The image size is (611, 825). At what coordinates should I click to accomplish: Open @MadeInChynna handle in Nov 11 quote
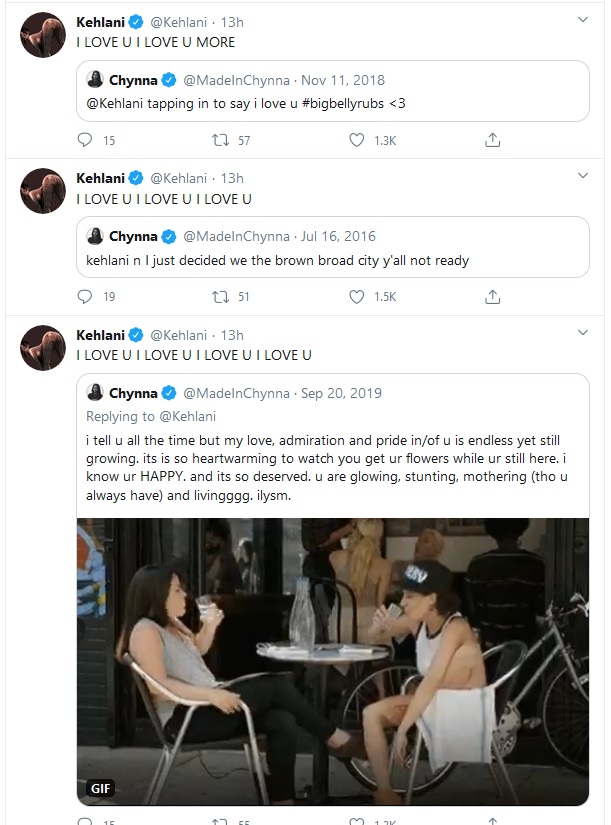click(x=236, y=81)
